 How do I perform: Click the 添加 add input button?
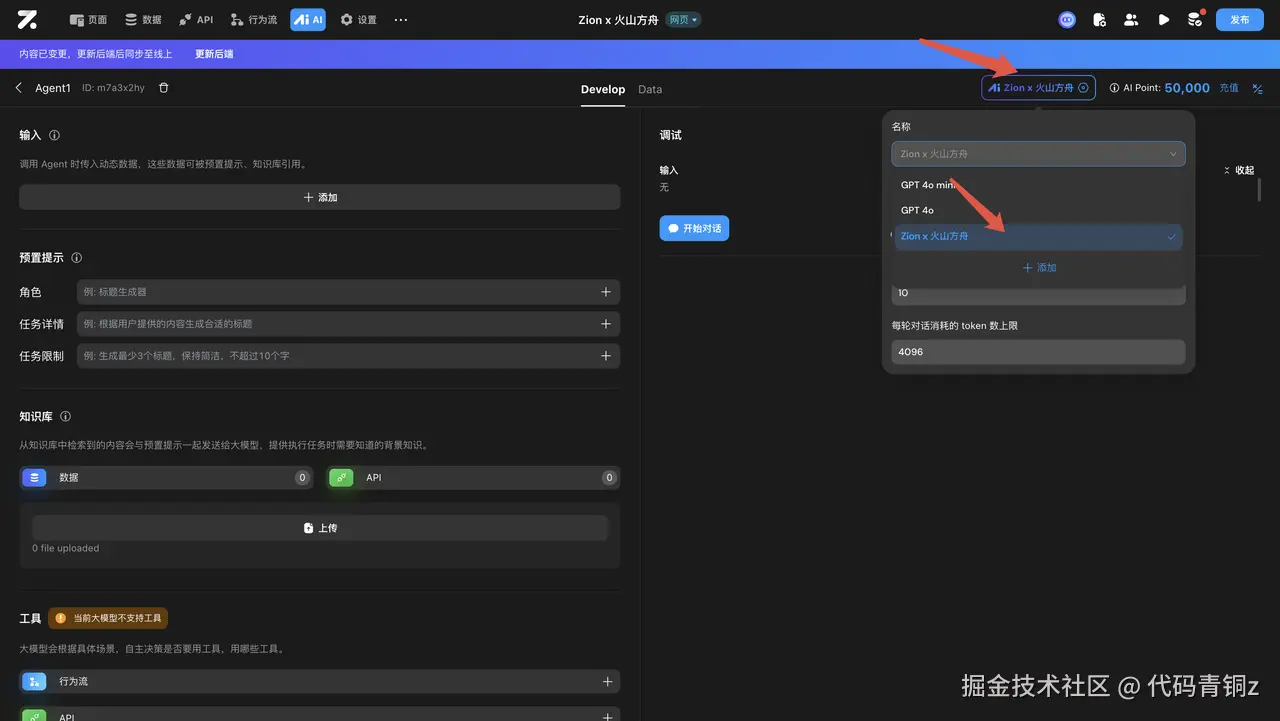(x=320, y=197)
